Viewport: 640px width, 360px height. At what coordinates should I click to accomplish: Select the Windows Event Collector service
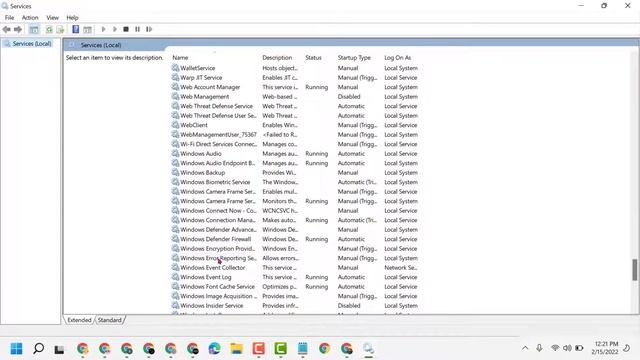(x=295, y=268)
